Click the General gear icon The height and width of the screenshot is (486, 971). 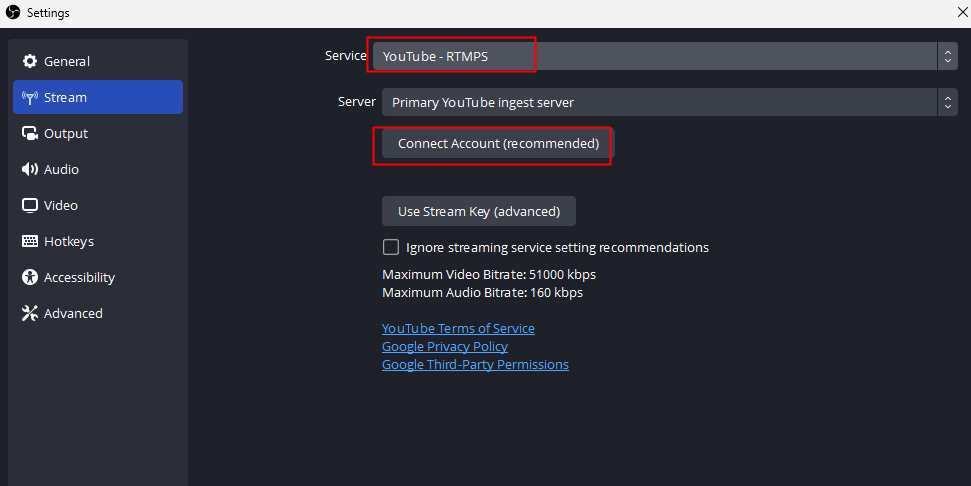30,61
